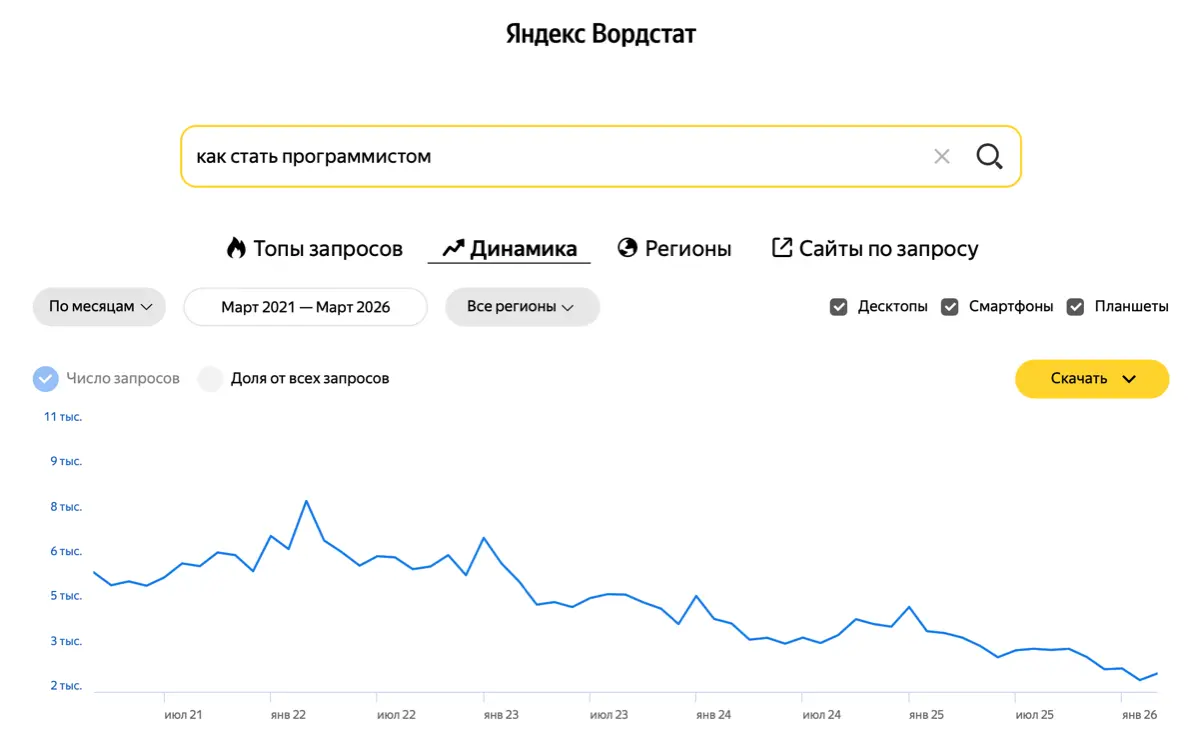Open the По месяцам dropdown
Viewport: 1199px width, 744px height.
pos(99,307)
